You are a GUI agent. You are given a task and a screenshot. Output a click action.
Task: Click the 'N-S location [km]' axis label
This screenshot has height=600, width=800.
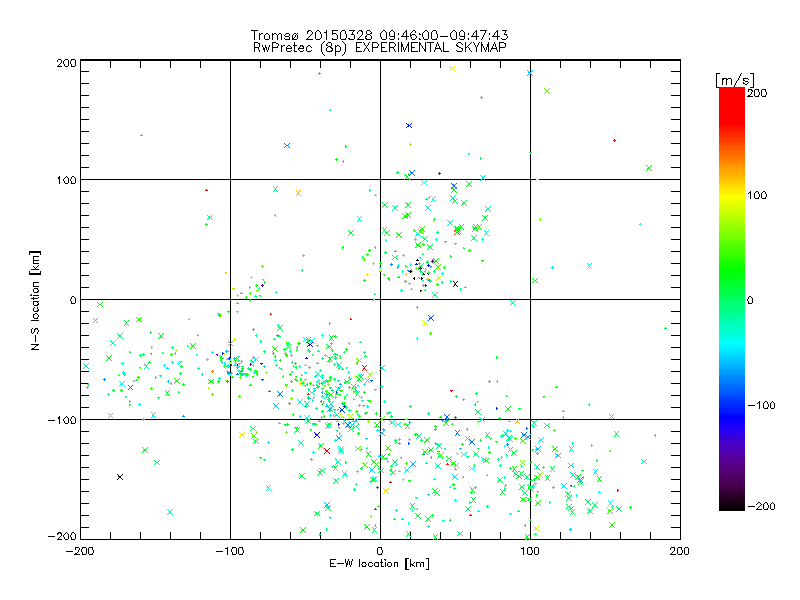pos(35,300)
